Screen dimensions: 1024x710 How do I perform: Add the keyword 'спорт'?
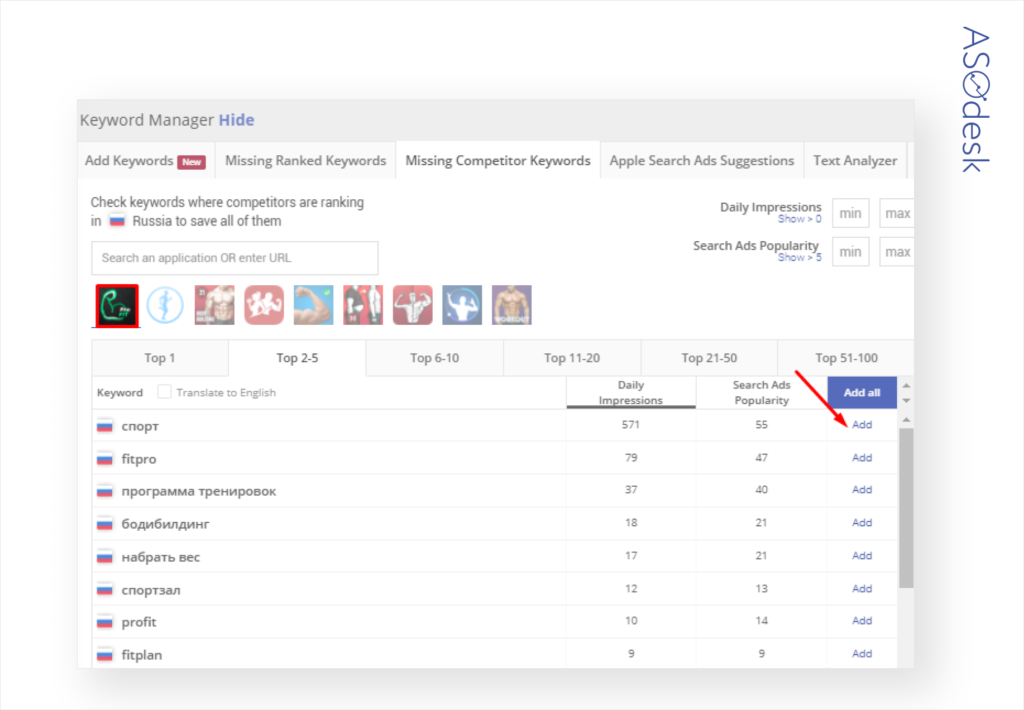(862, 425)
